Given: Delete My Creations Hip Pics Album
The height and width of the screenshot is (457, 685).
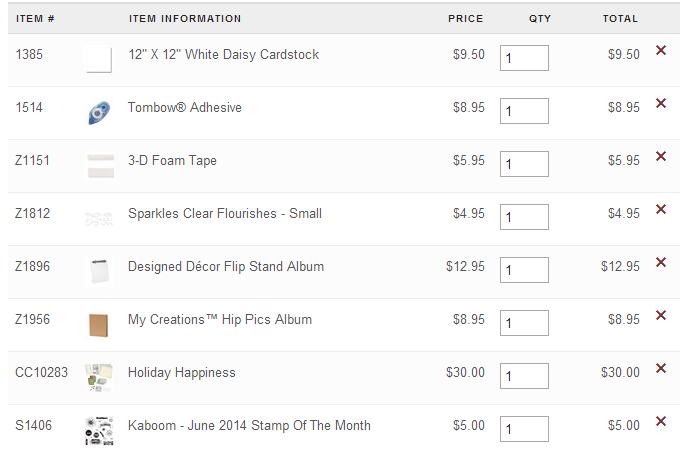Looking at the screenshot, I should click(x=661, y=315).
